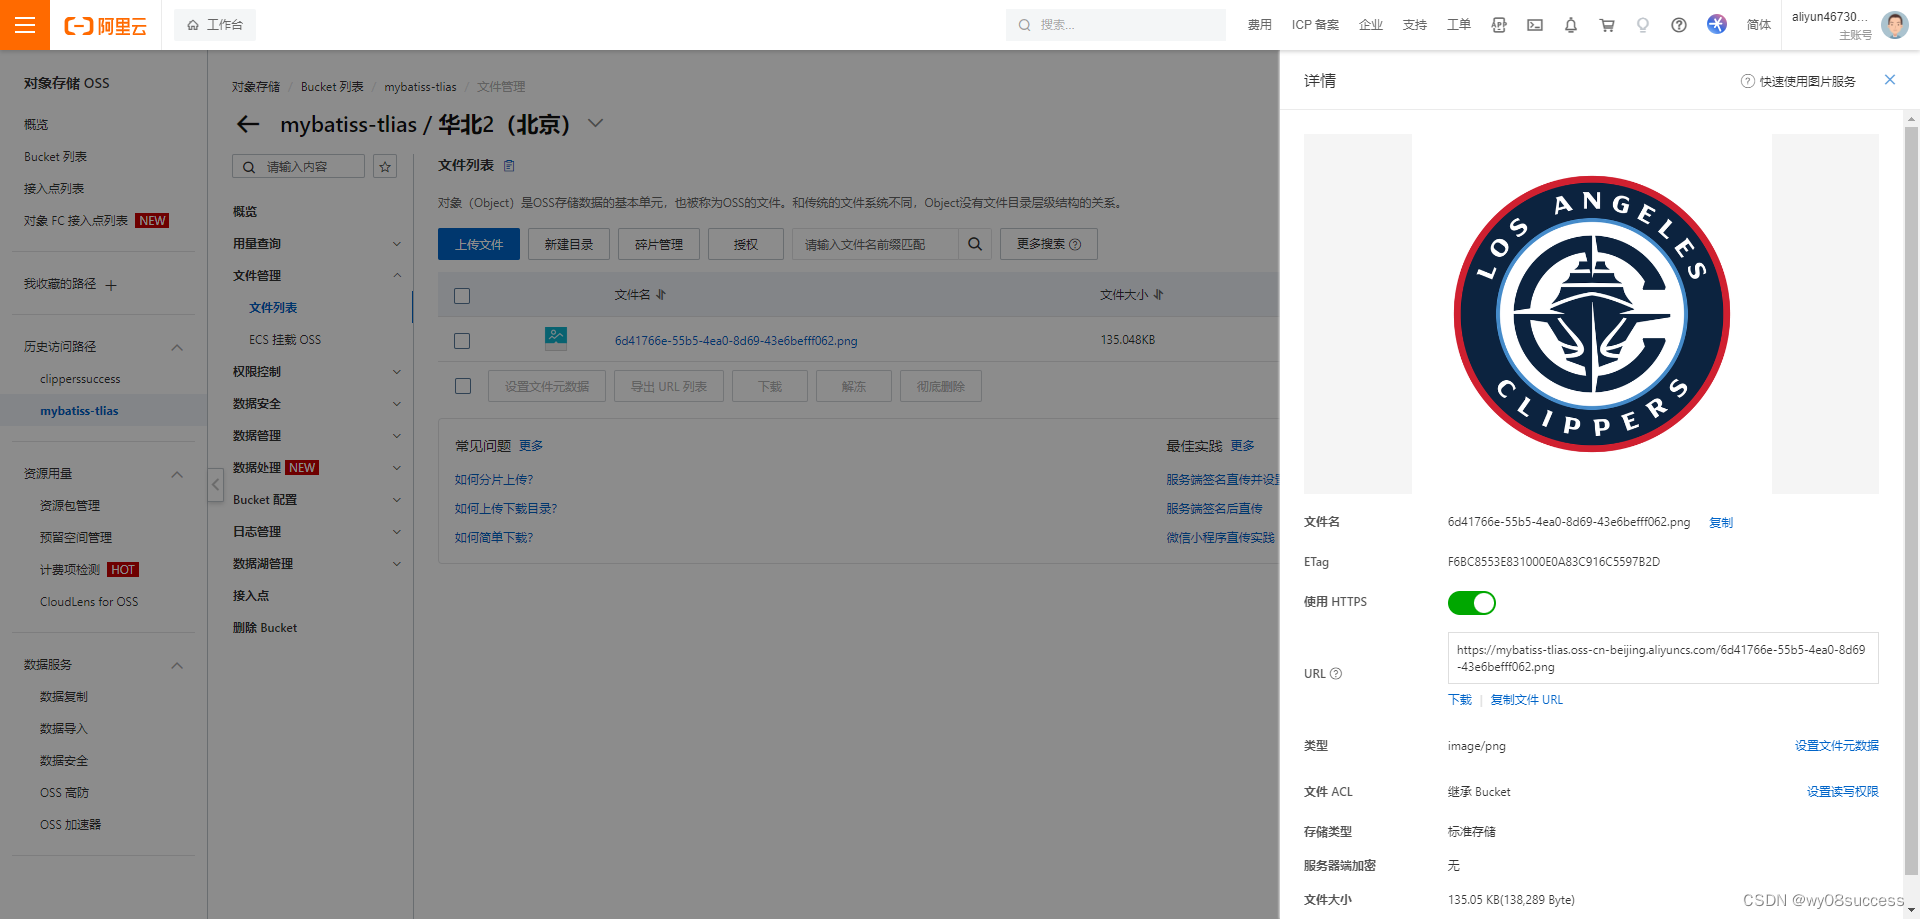Click the help question mark icon

tap(1679, 25)
